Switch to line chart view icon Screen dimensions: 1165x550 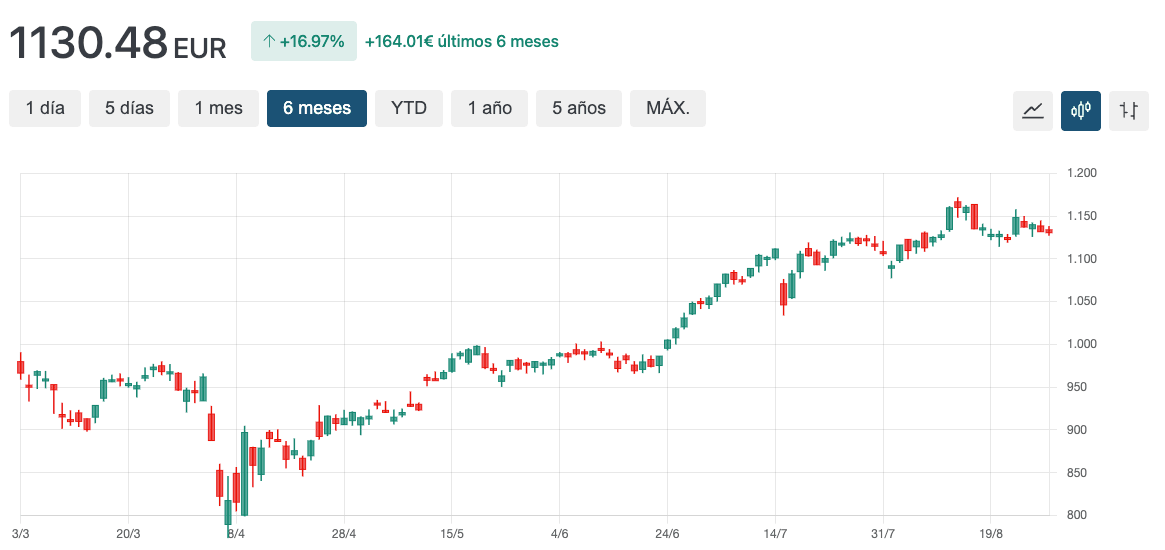tap(1033, 110)
